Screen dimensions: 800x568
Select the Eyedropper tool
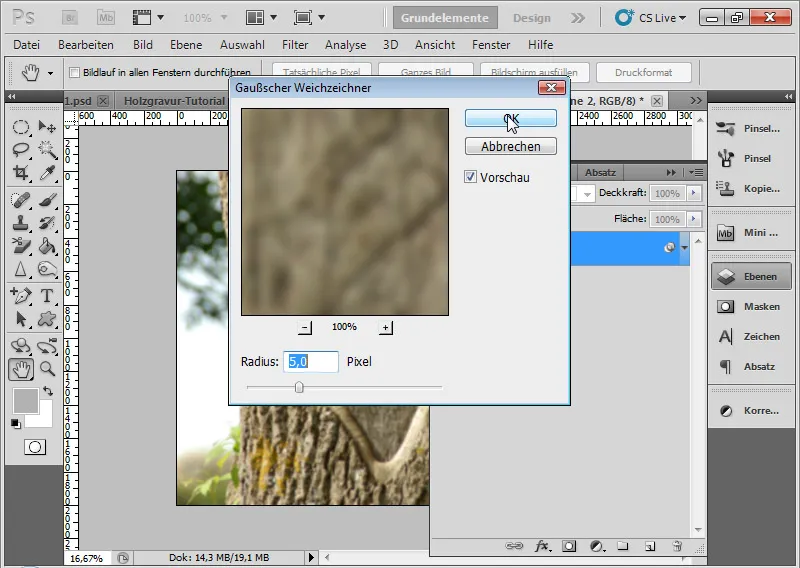click(47, 173)
